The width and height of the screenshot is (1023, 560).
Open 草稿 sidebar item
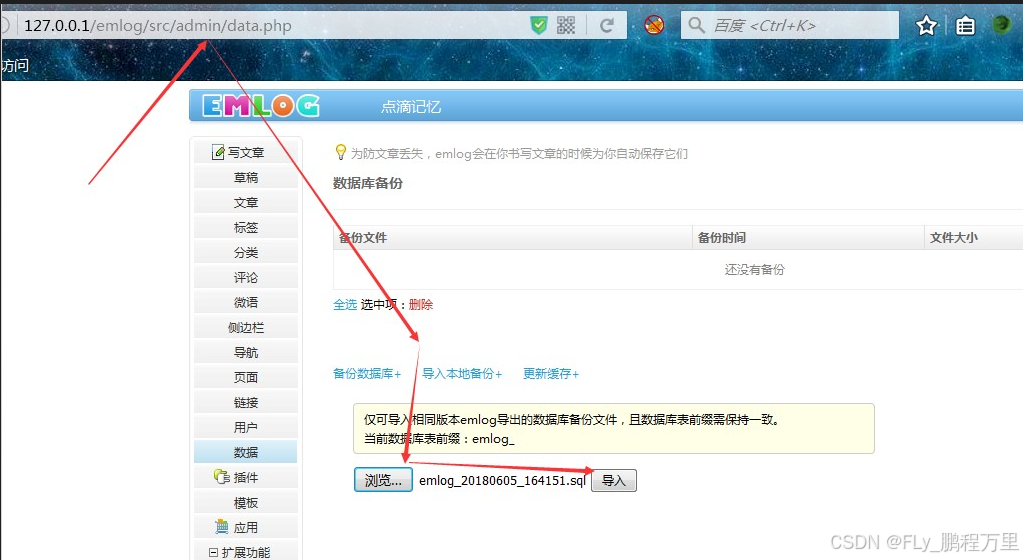245,178
